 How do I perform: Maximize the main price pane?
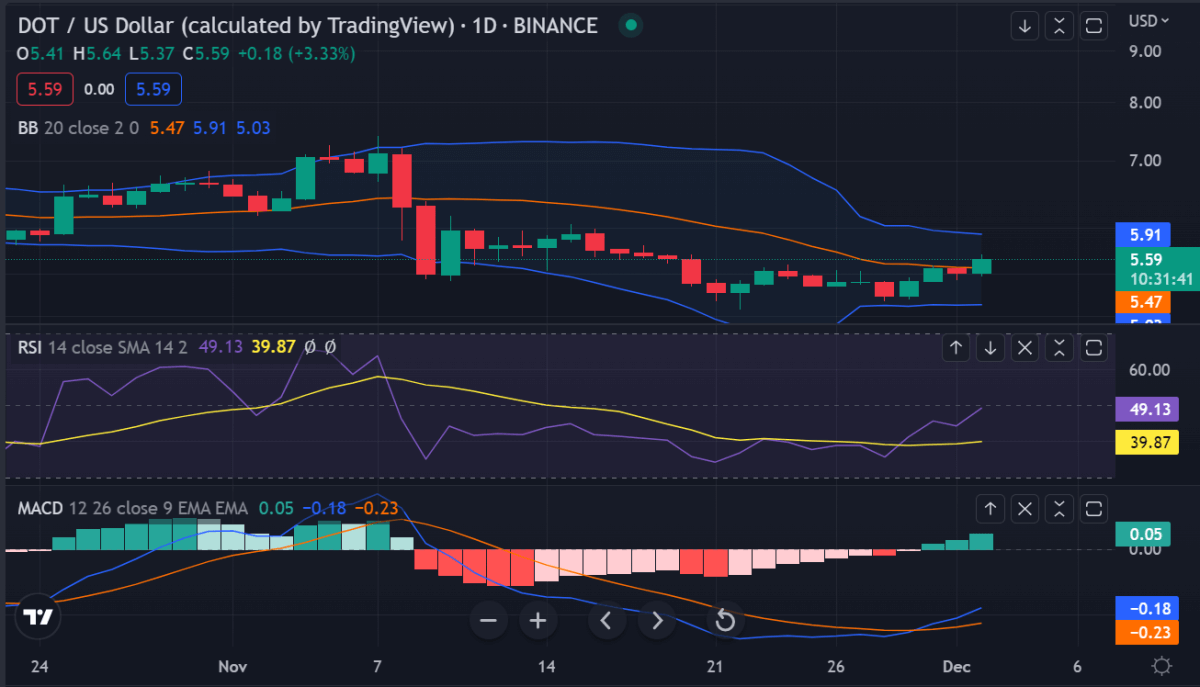1094,26
